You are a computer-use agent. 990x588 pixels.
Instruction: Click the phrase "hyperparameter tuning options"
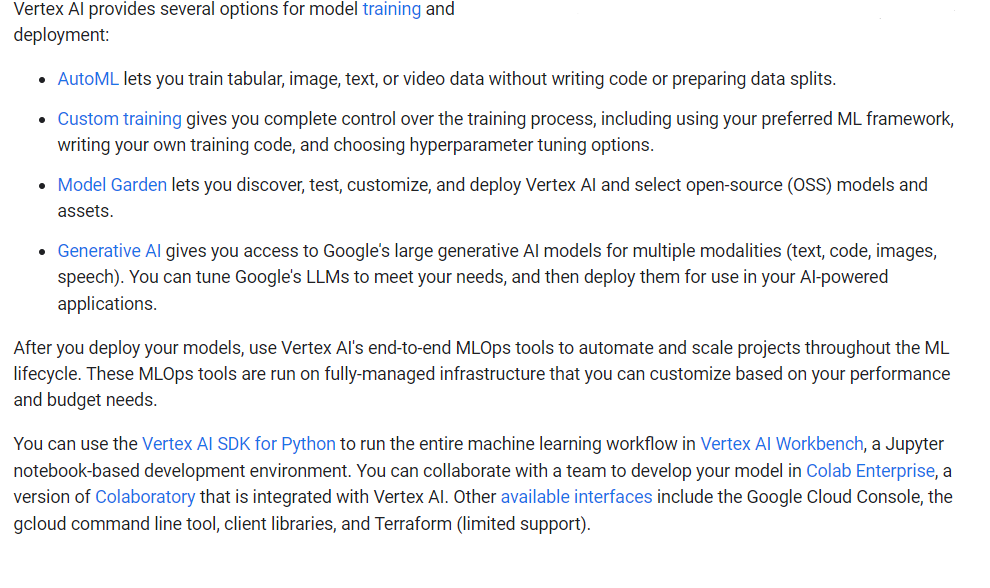[x=531, y=145]
